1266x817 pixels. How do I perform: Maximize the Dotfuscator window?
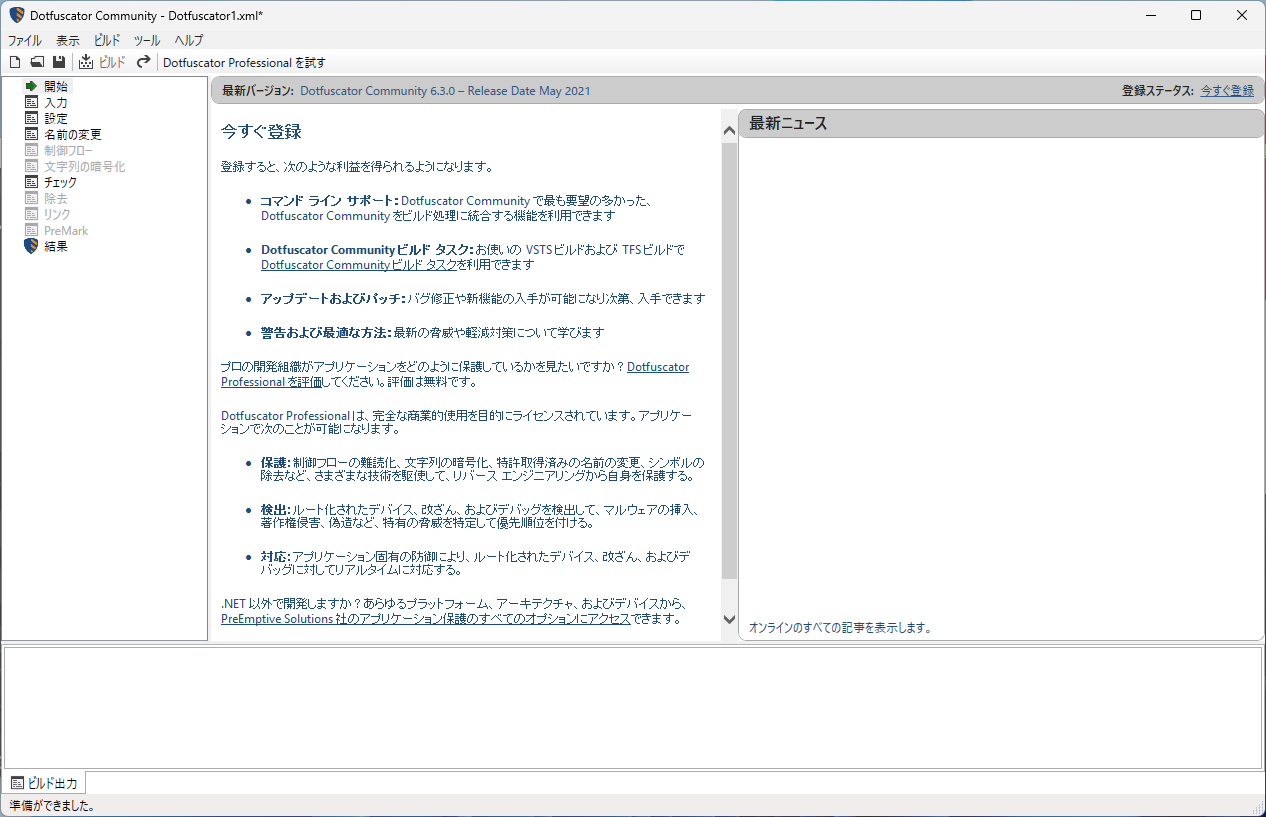point(1196,15)
